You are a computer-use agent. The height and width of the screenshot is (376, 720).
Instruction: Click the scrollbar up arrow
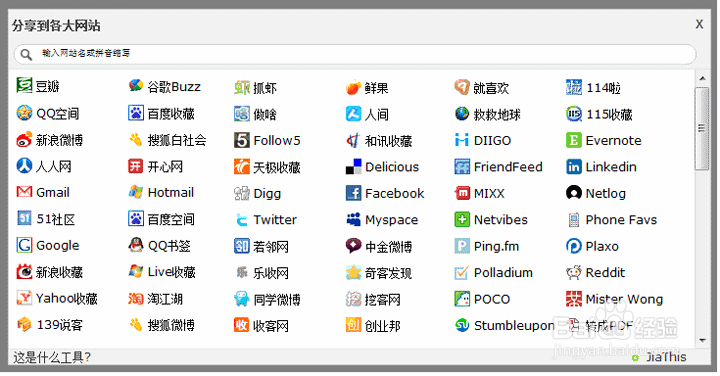702,79
